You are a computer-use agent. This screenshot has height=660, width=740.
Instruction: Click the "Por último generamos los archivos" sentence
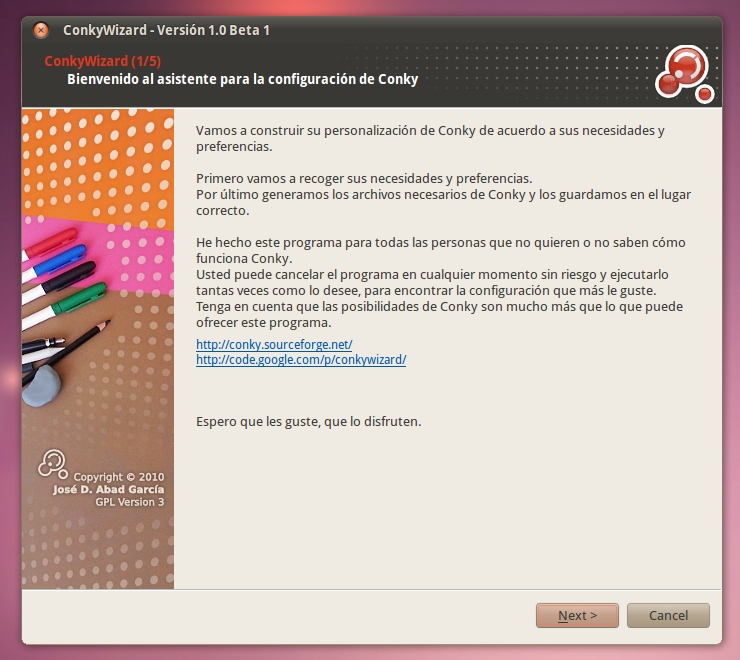point(443,202)
